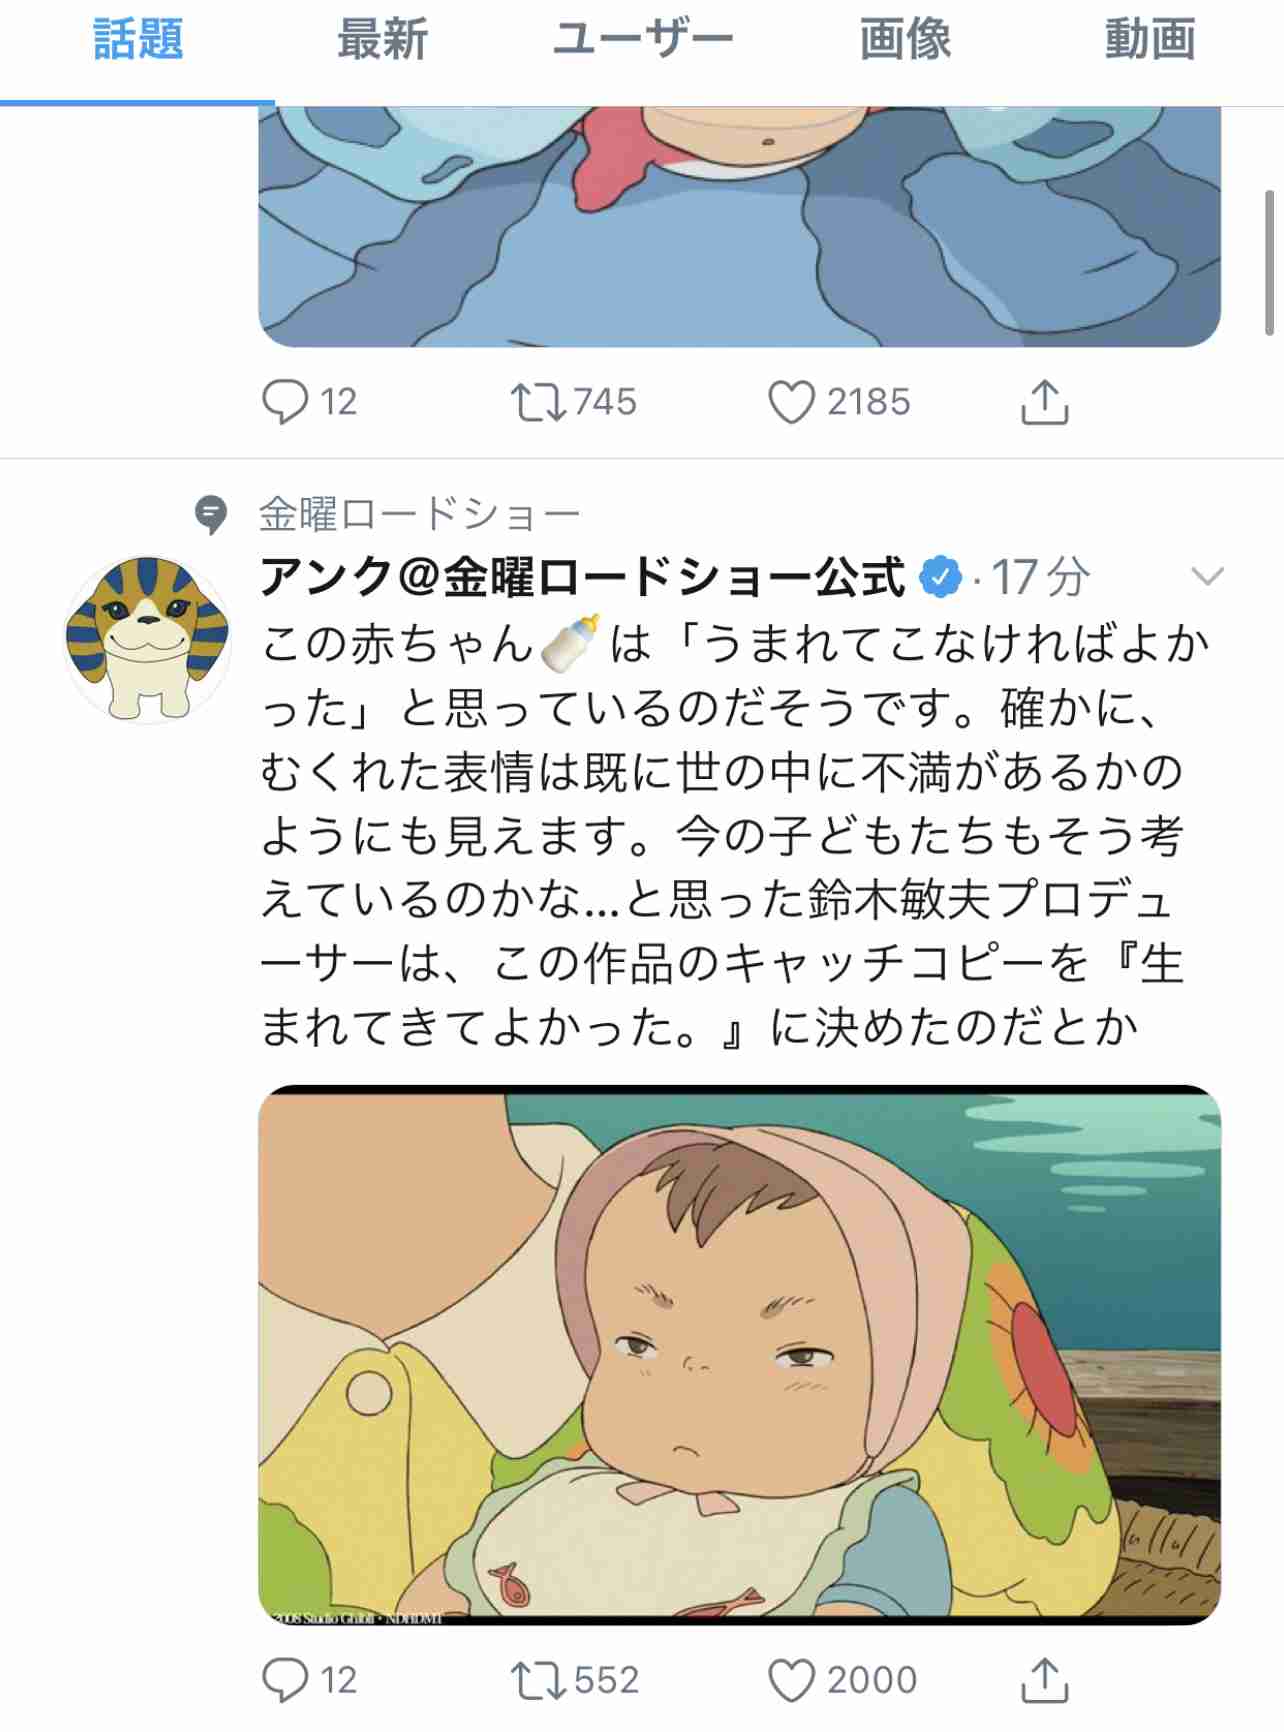Open the アンク@金曜ロードショー公式 profile name
Screen dimensions: 1284x1732
click(x=583, y=577)
